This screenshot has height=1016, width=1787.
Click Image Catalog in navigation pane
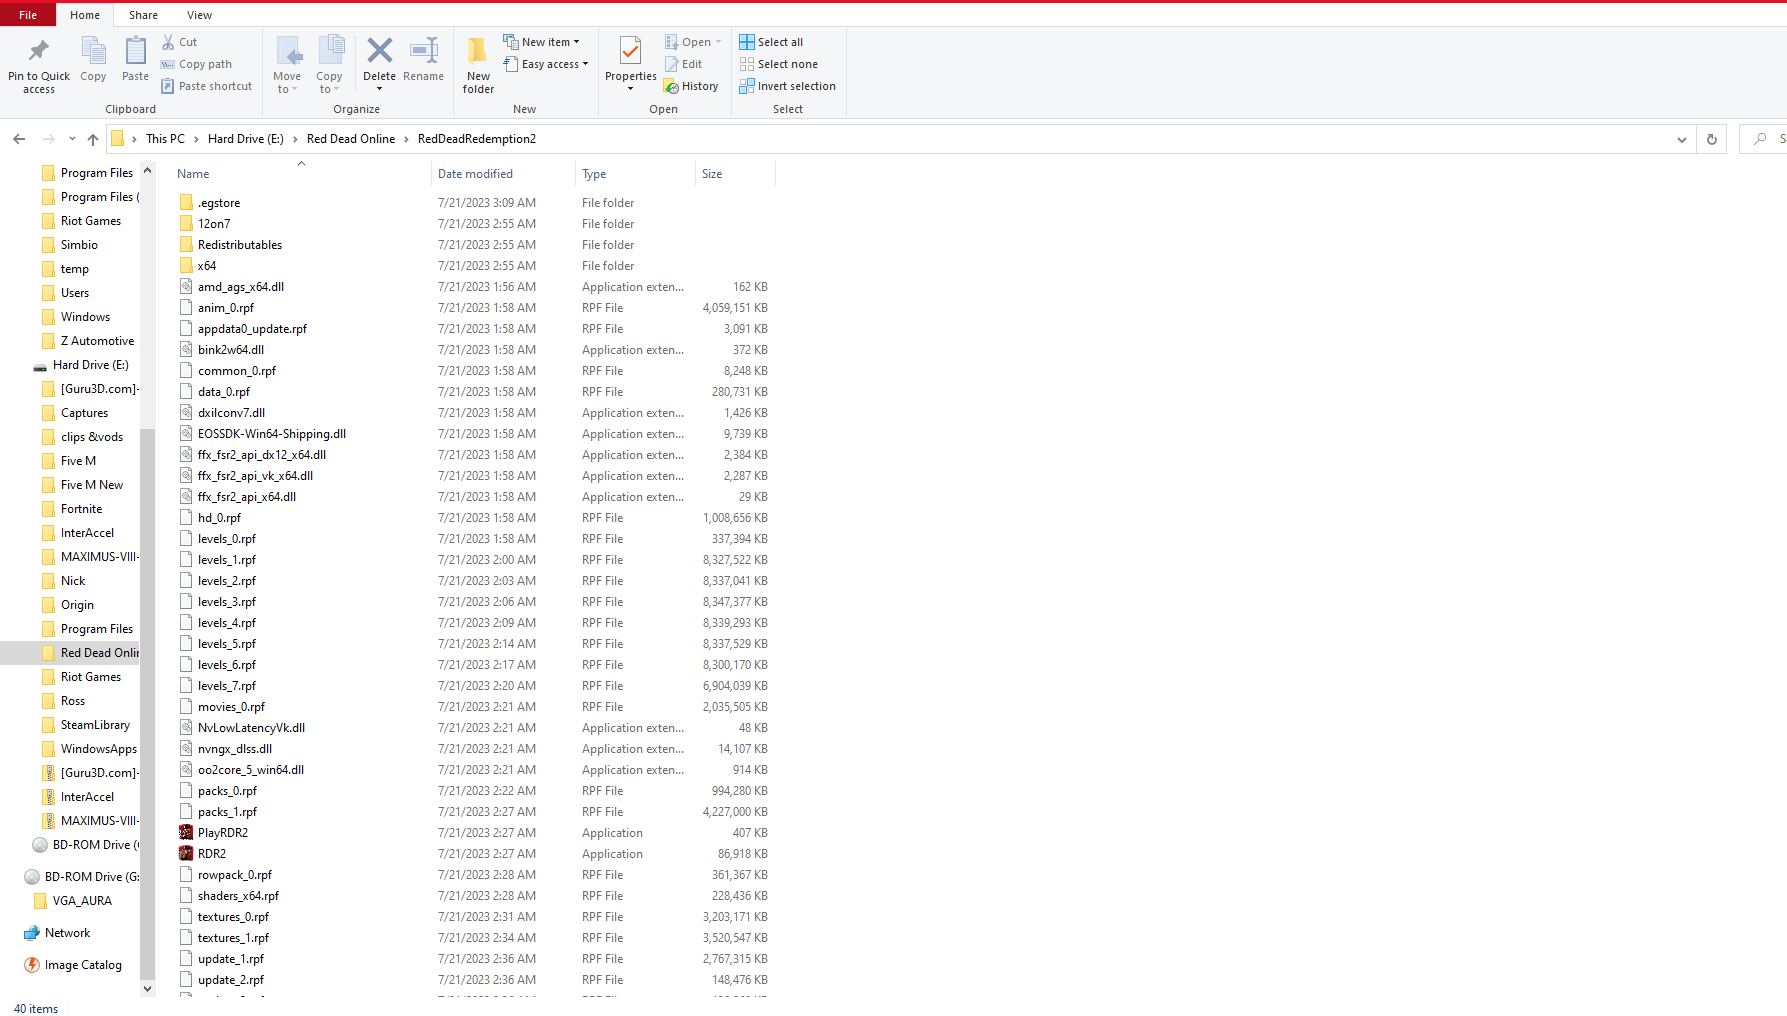click(83, 965)
